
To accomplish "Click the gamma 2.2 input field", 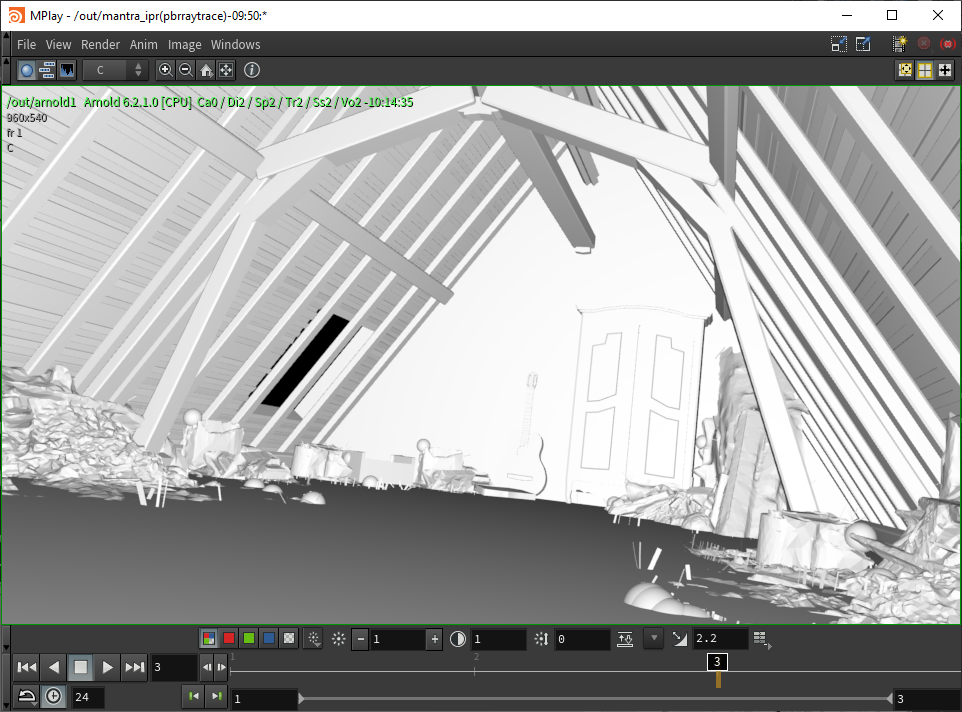I will coord(720,639).
